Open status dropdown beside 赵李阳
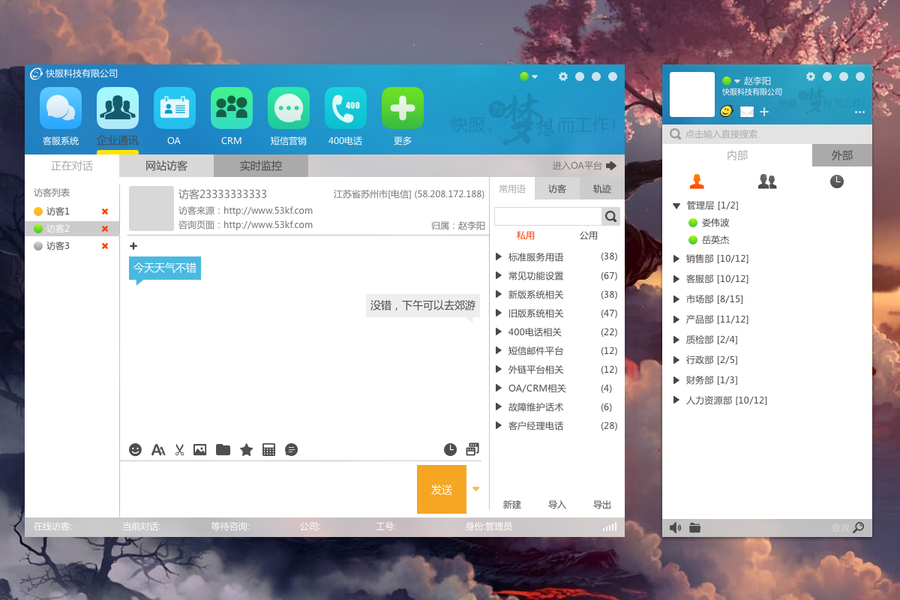The width and height of the screenshot is (900, 600). 737,81
